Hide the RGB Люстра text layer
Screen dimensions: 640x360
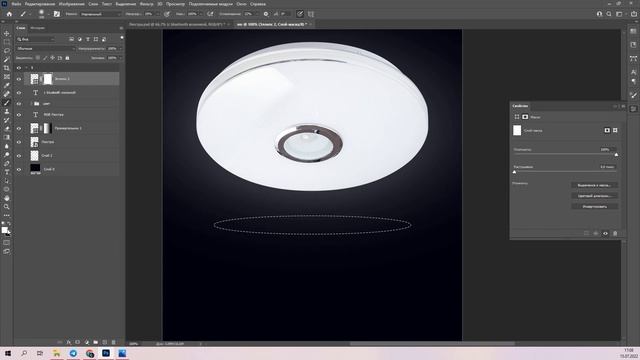tap(19, 115)
